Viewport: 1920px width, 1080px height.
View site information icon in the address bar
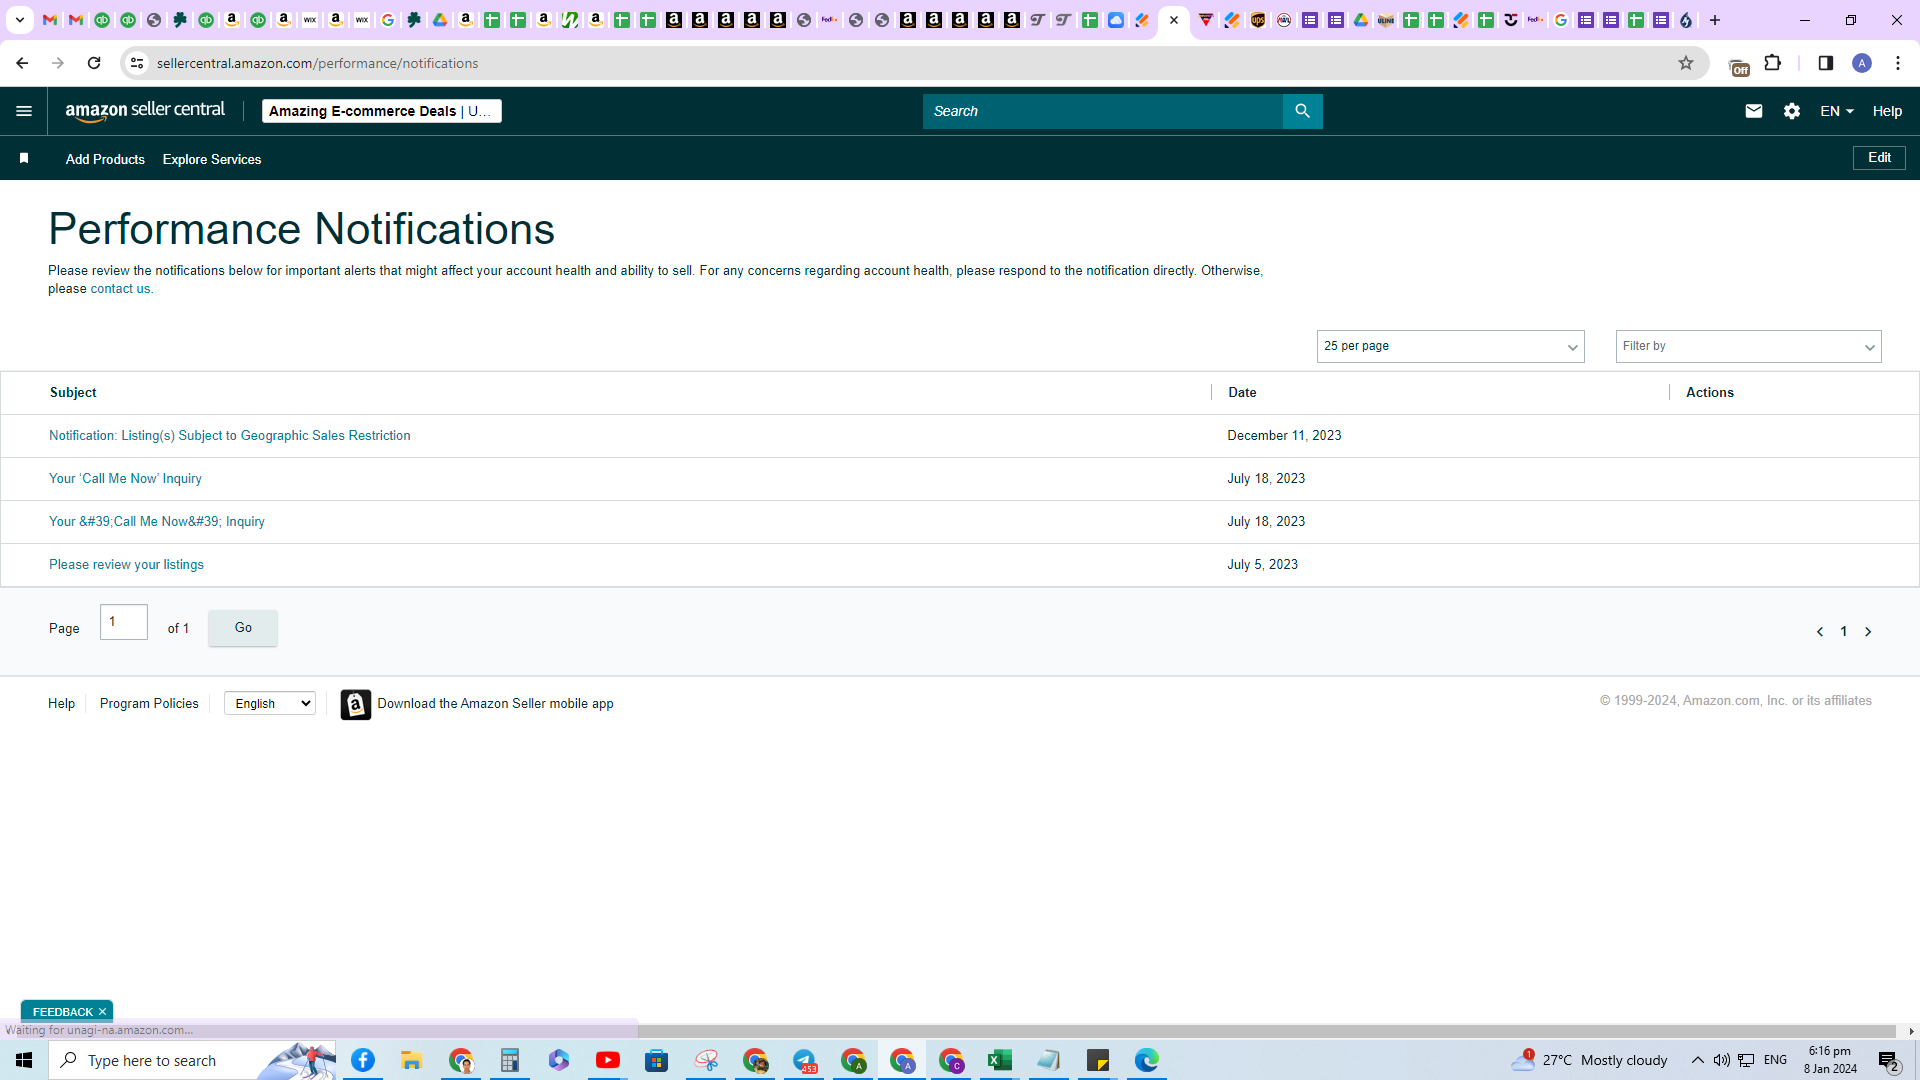137,63
